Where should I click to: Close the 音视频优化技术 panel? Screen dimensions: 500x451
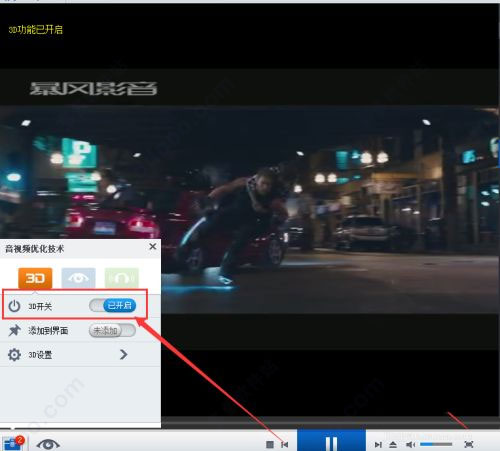153,247
